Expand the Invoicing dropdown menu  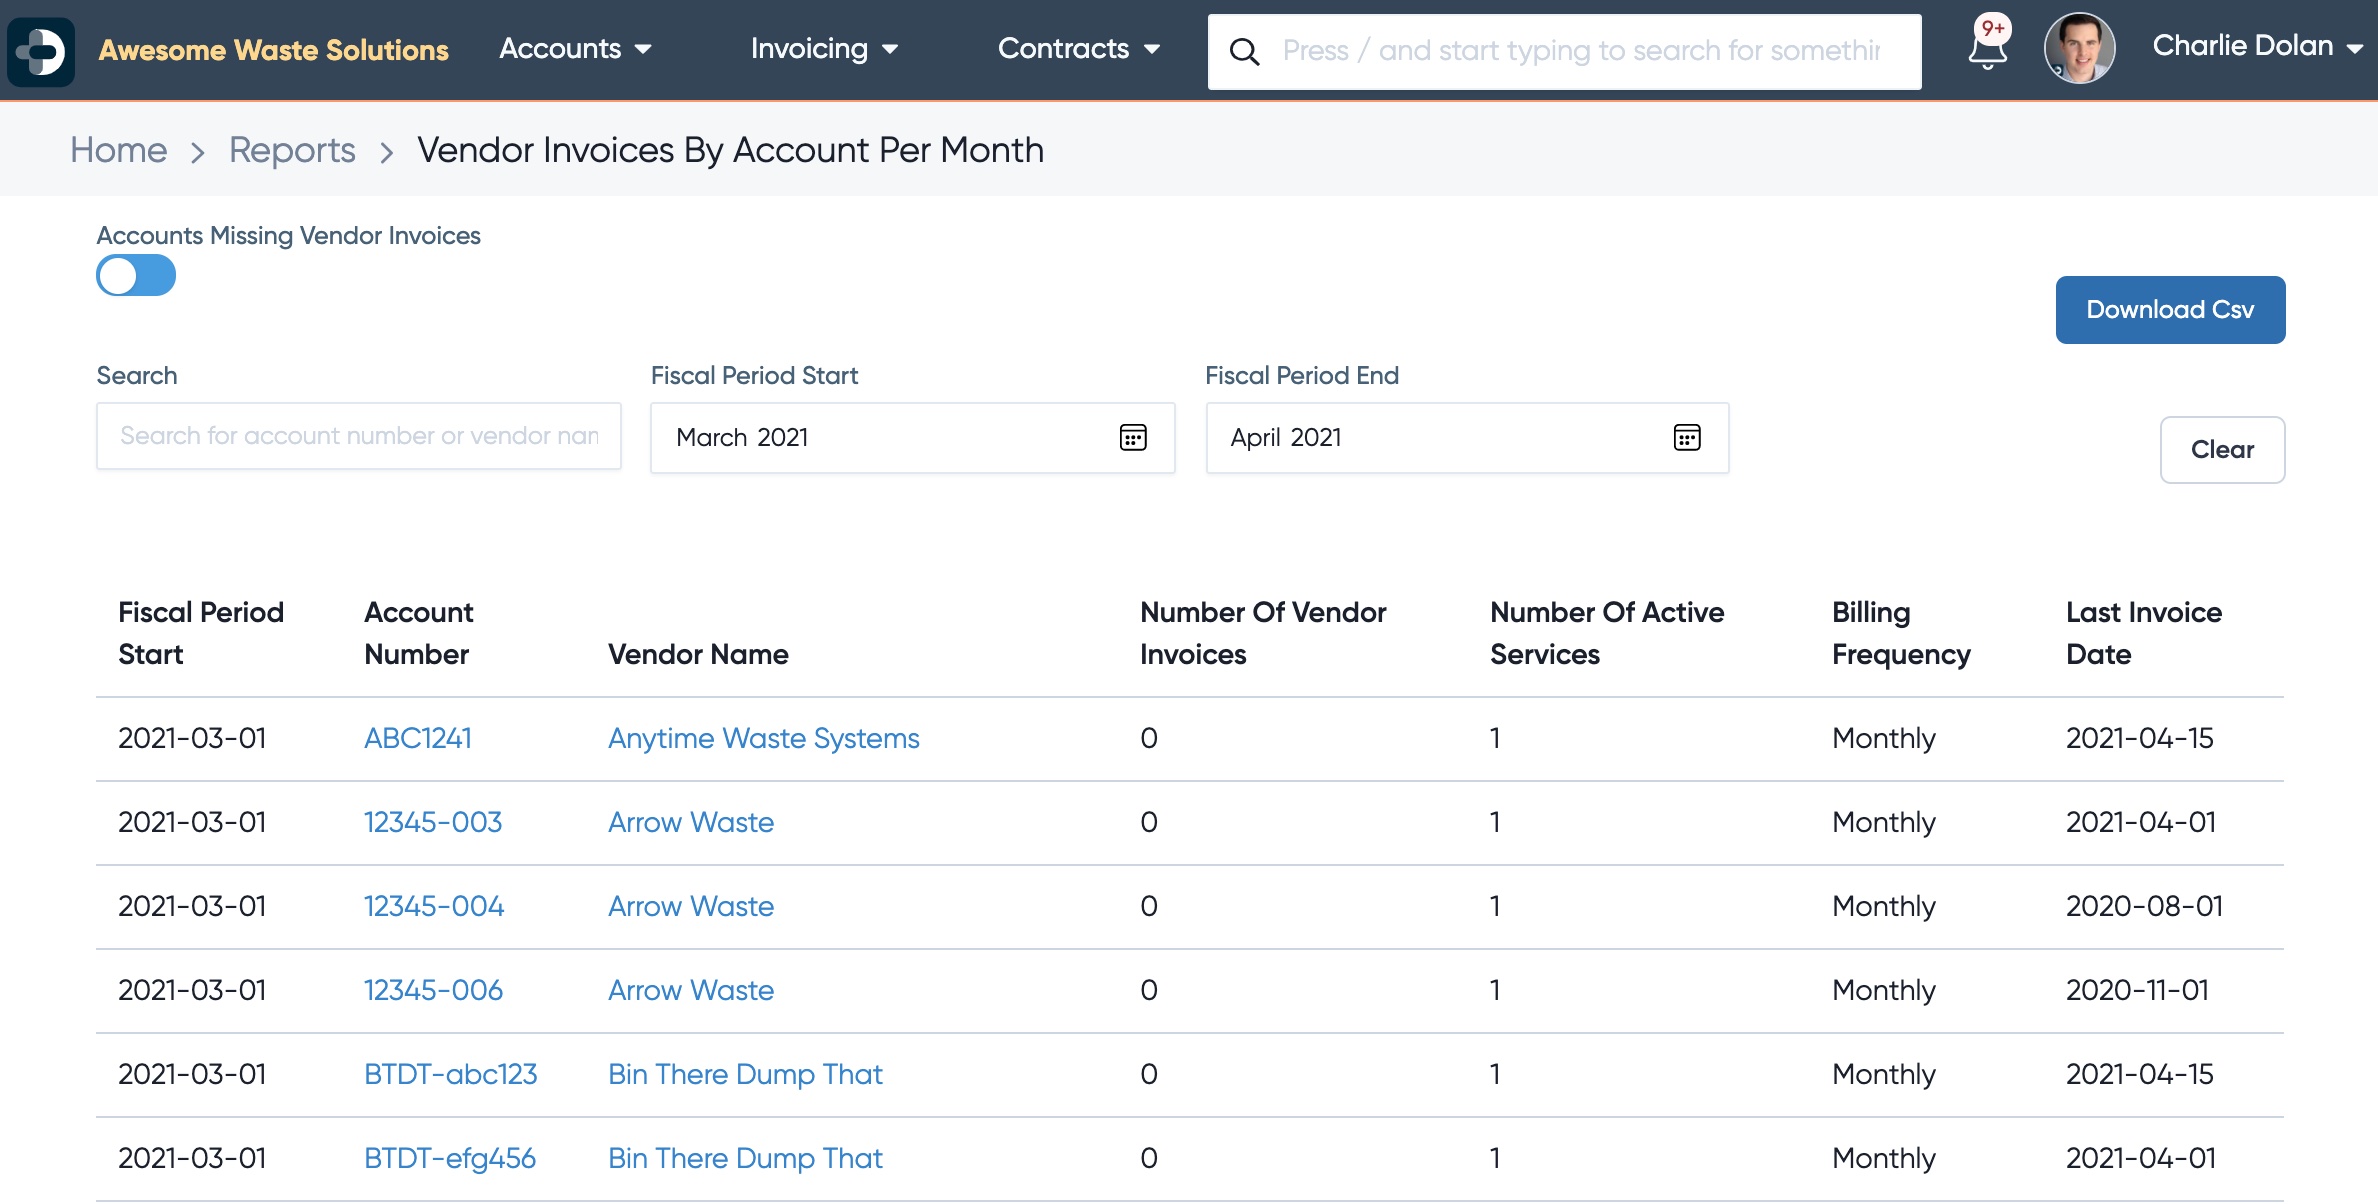tap(824, 49)
